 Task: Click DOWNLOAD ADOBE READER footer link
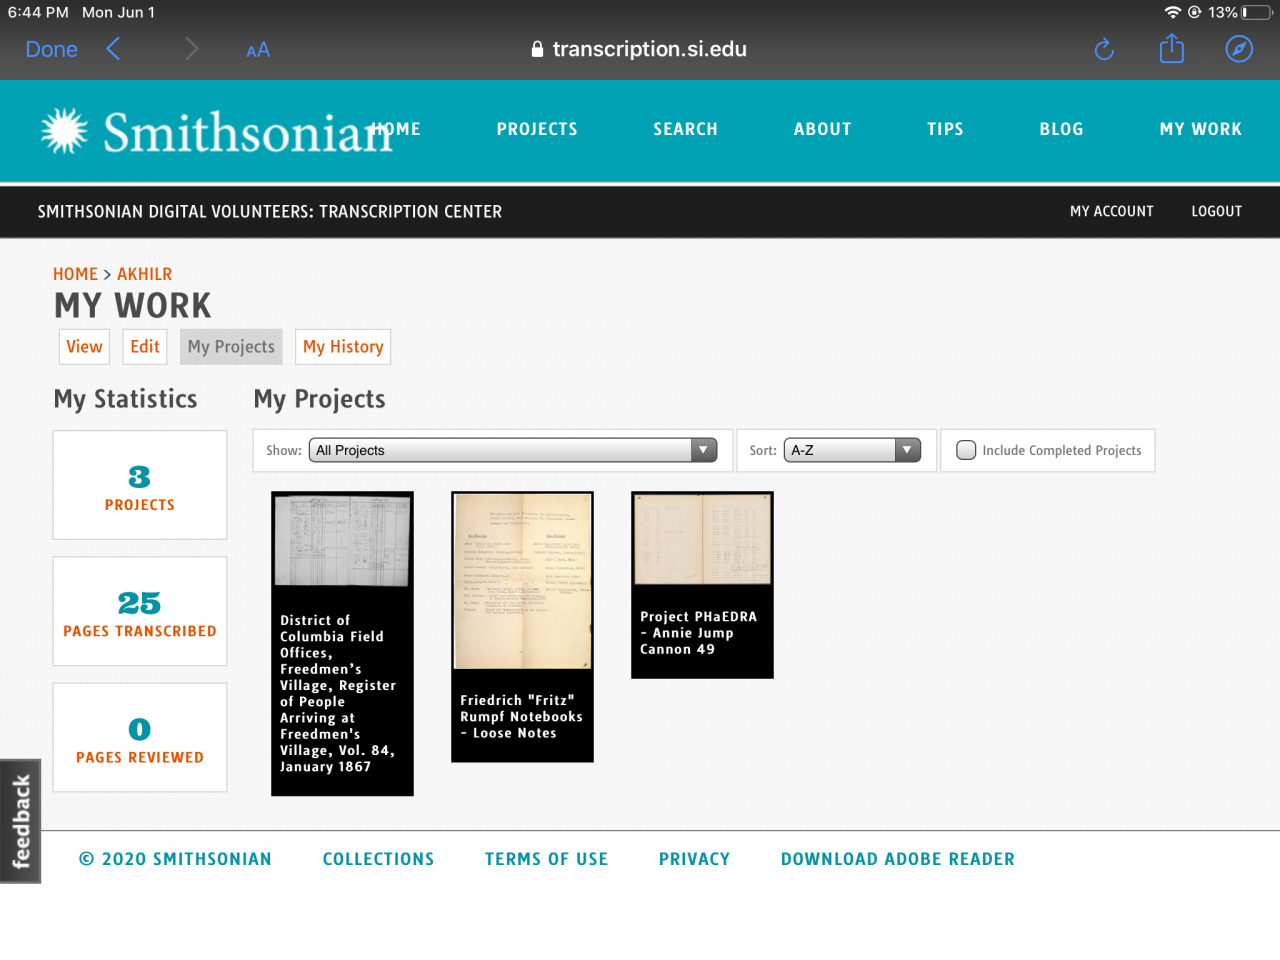(x=898, y=859)
